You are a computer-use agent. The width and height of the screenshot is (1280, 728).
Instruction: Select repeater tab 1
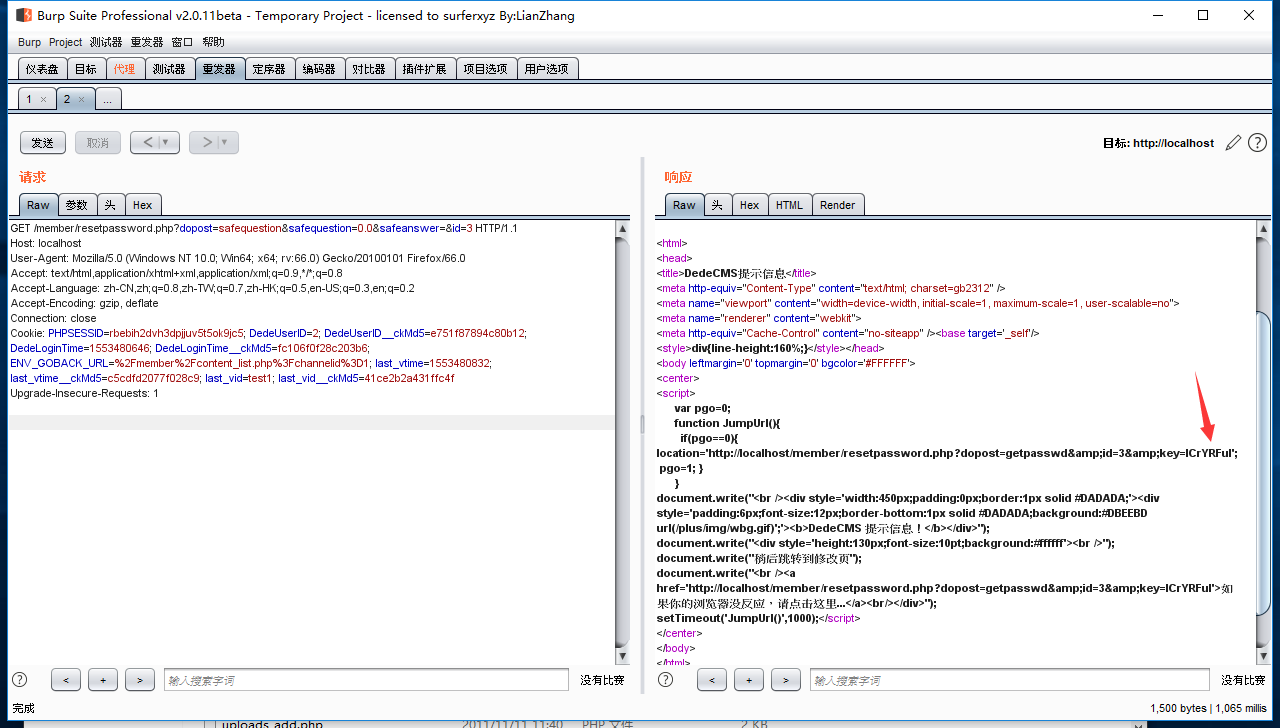29,99
